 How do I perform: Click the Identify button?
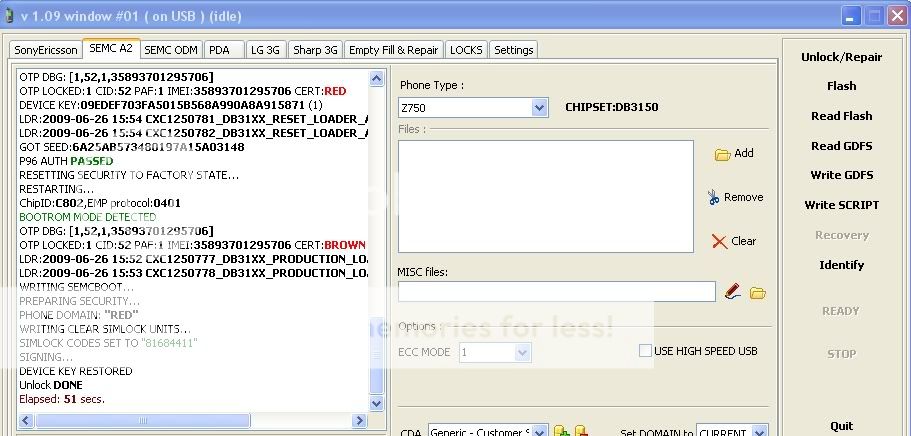coord(841,265)
